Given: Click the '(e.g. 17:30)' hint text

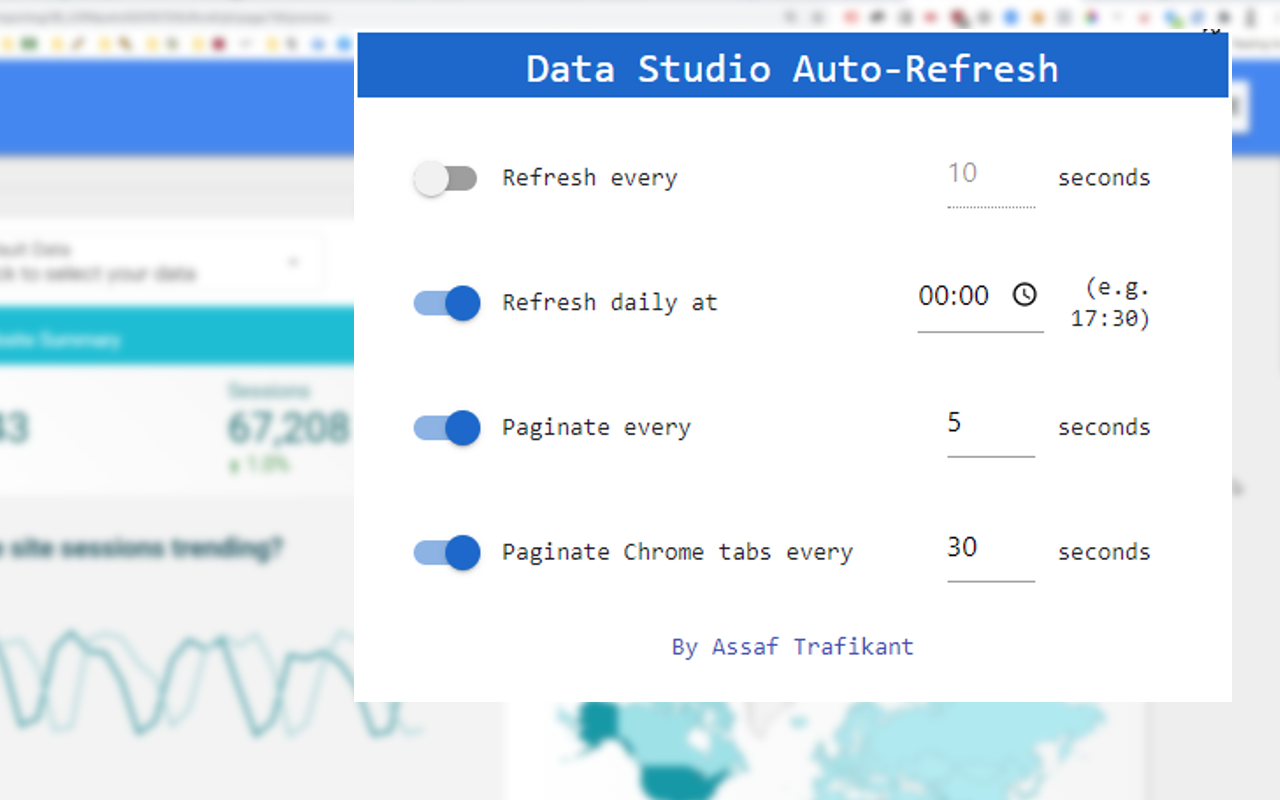Looking at the screenshot, I should point(1111,303).
